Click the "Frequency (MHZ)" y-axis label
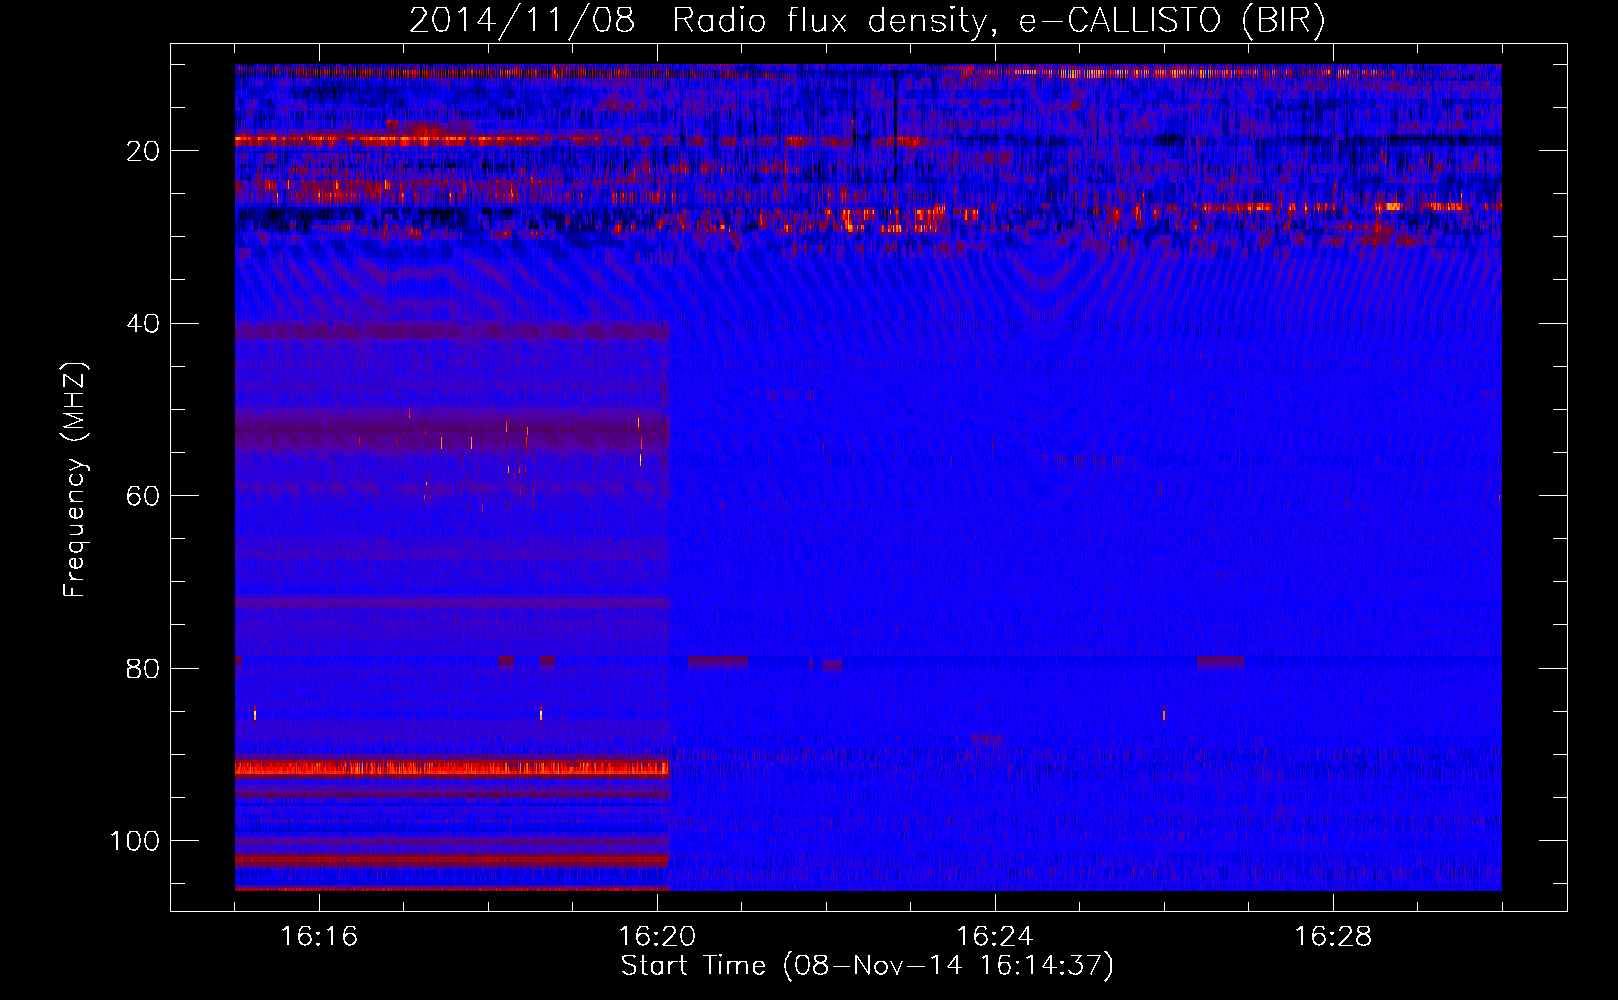Image resolution: width=1618 pixels, height=1000 pixels. click(75, 480)
